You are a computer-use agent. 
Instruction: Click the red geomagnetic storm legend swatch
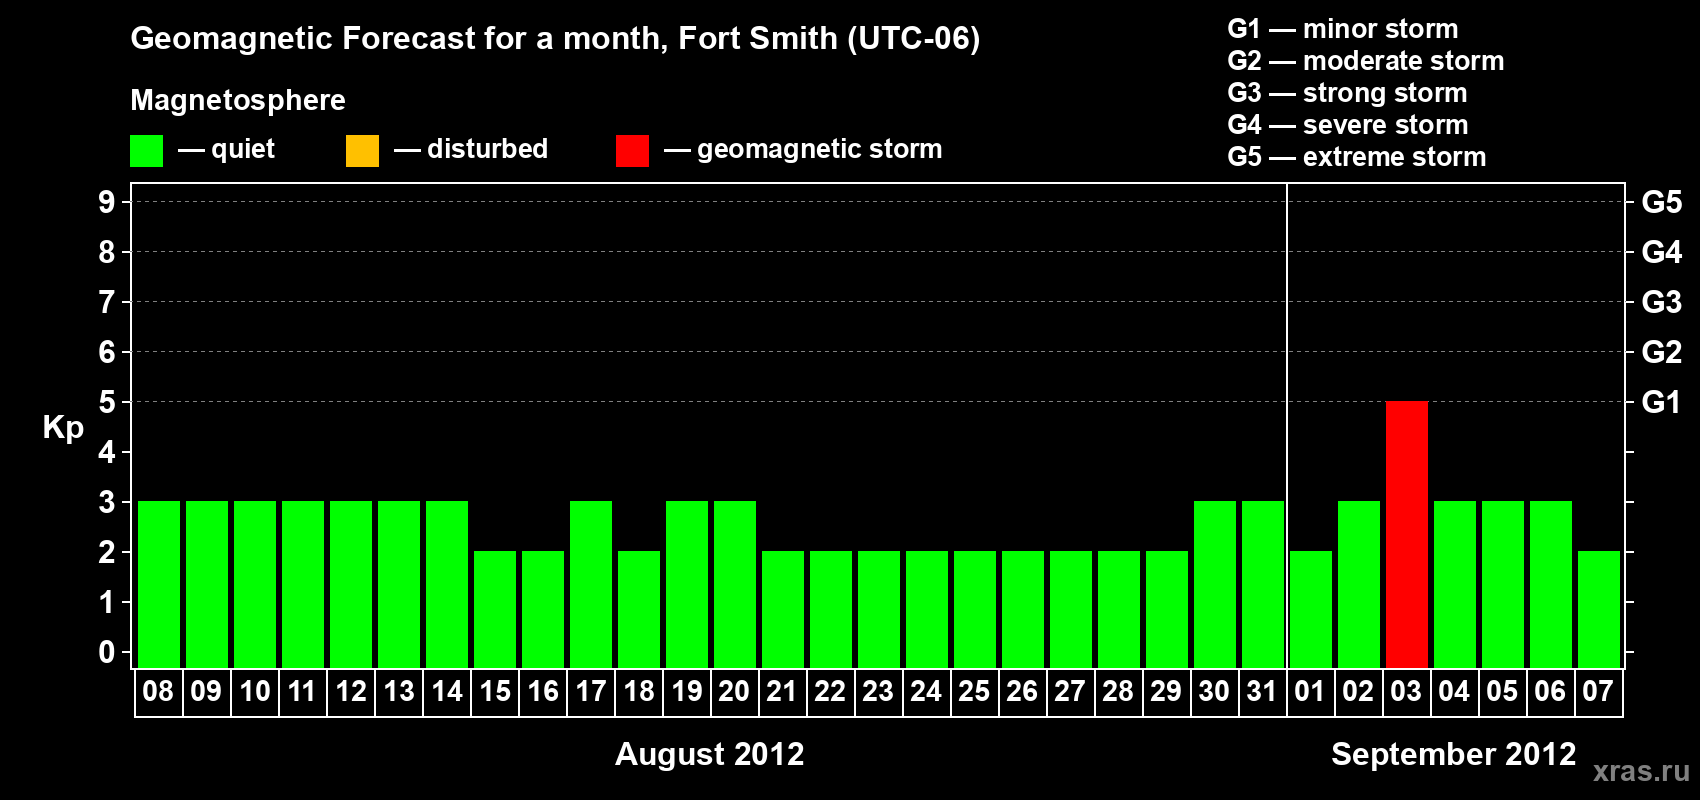coord(632,151)
